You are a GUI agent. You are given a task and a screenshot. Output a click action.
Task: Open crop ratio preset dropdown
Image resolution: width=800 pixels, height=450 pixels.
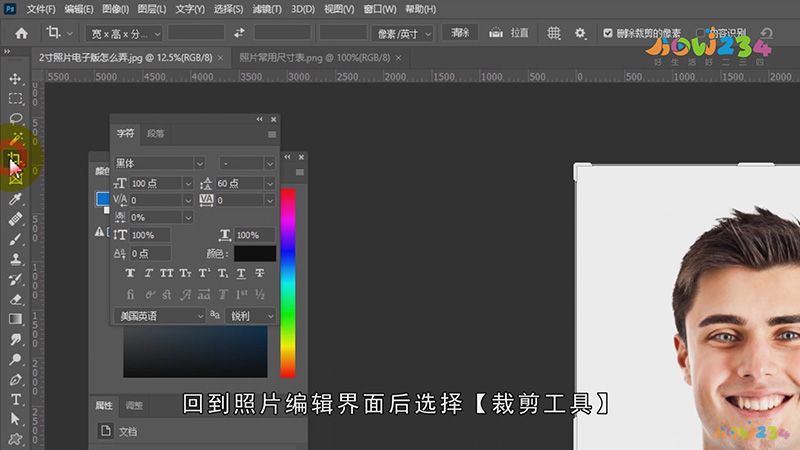click(124, 34)
